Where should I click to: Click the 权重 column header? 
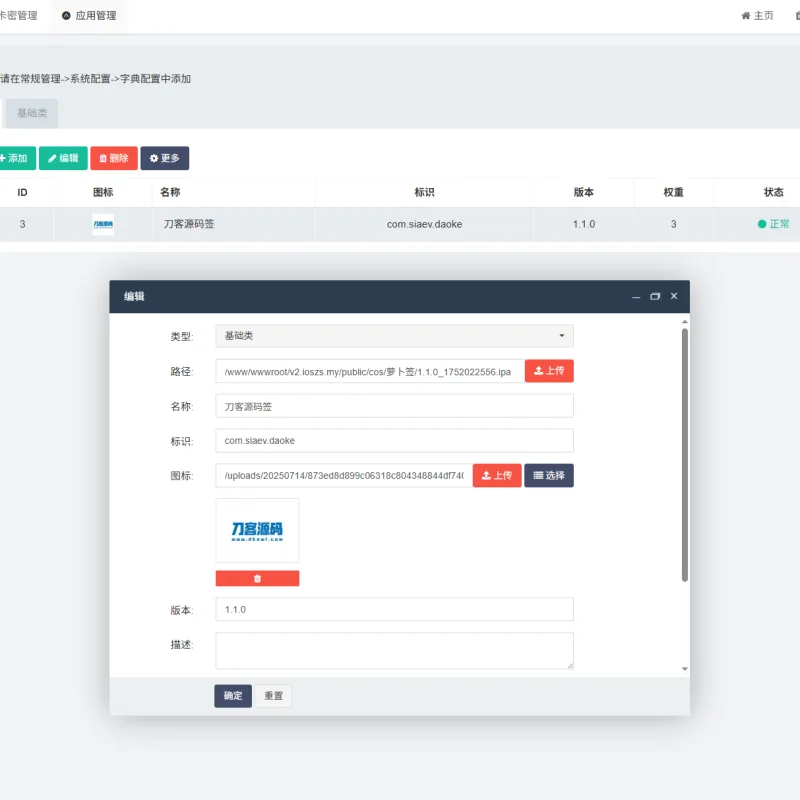point(673,192)
